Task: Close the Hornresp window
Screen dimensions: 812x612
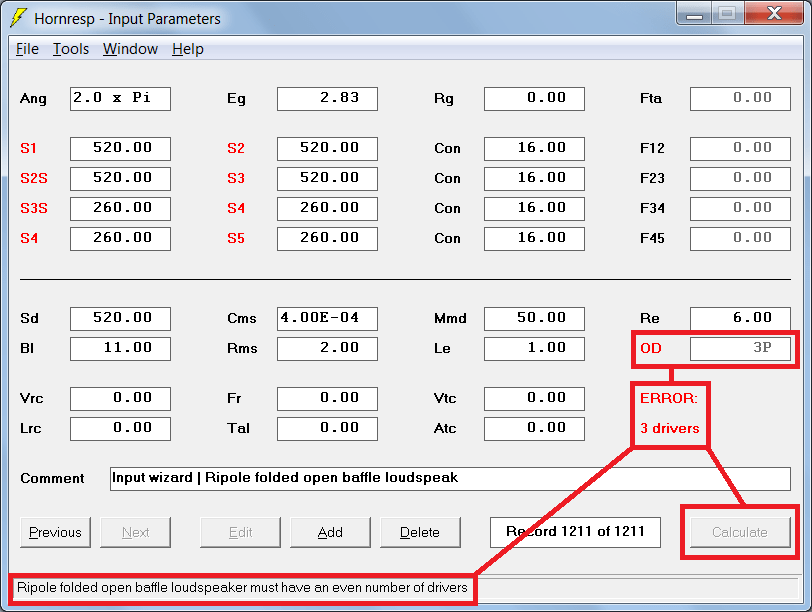Action: 774,13
